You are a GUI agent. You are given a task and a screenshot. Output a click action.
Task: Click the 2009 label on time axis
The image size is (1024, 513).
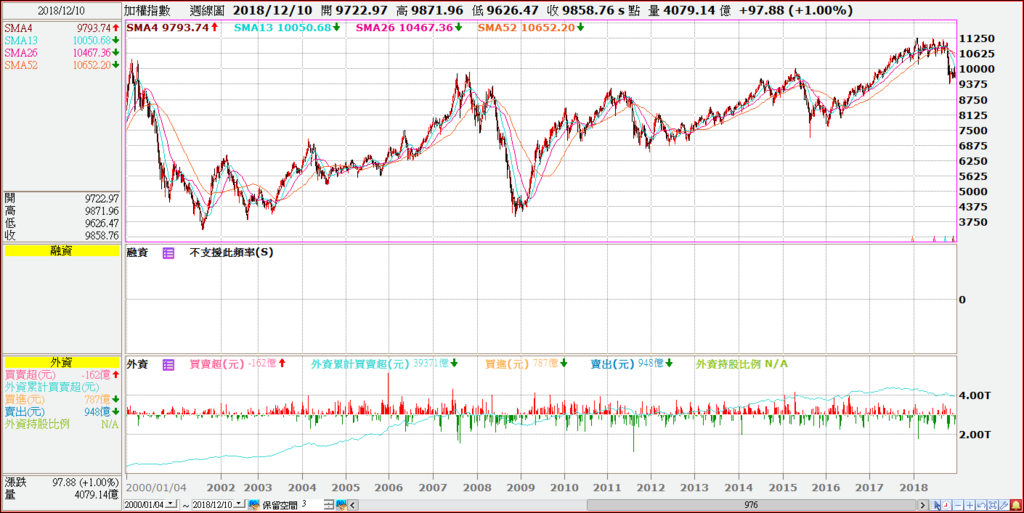coord(520,488)
